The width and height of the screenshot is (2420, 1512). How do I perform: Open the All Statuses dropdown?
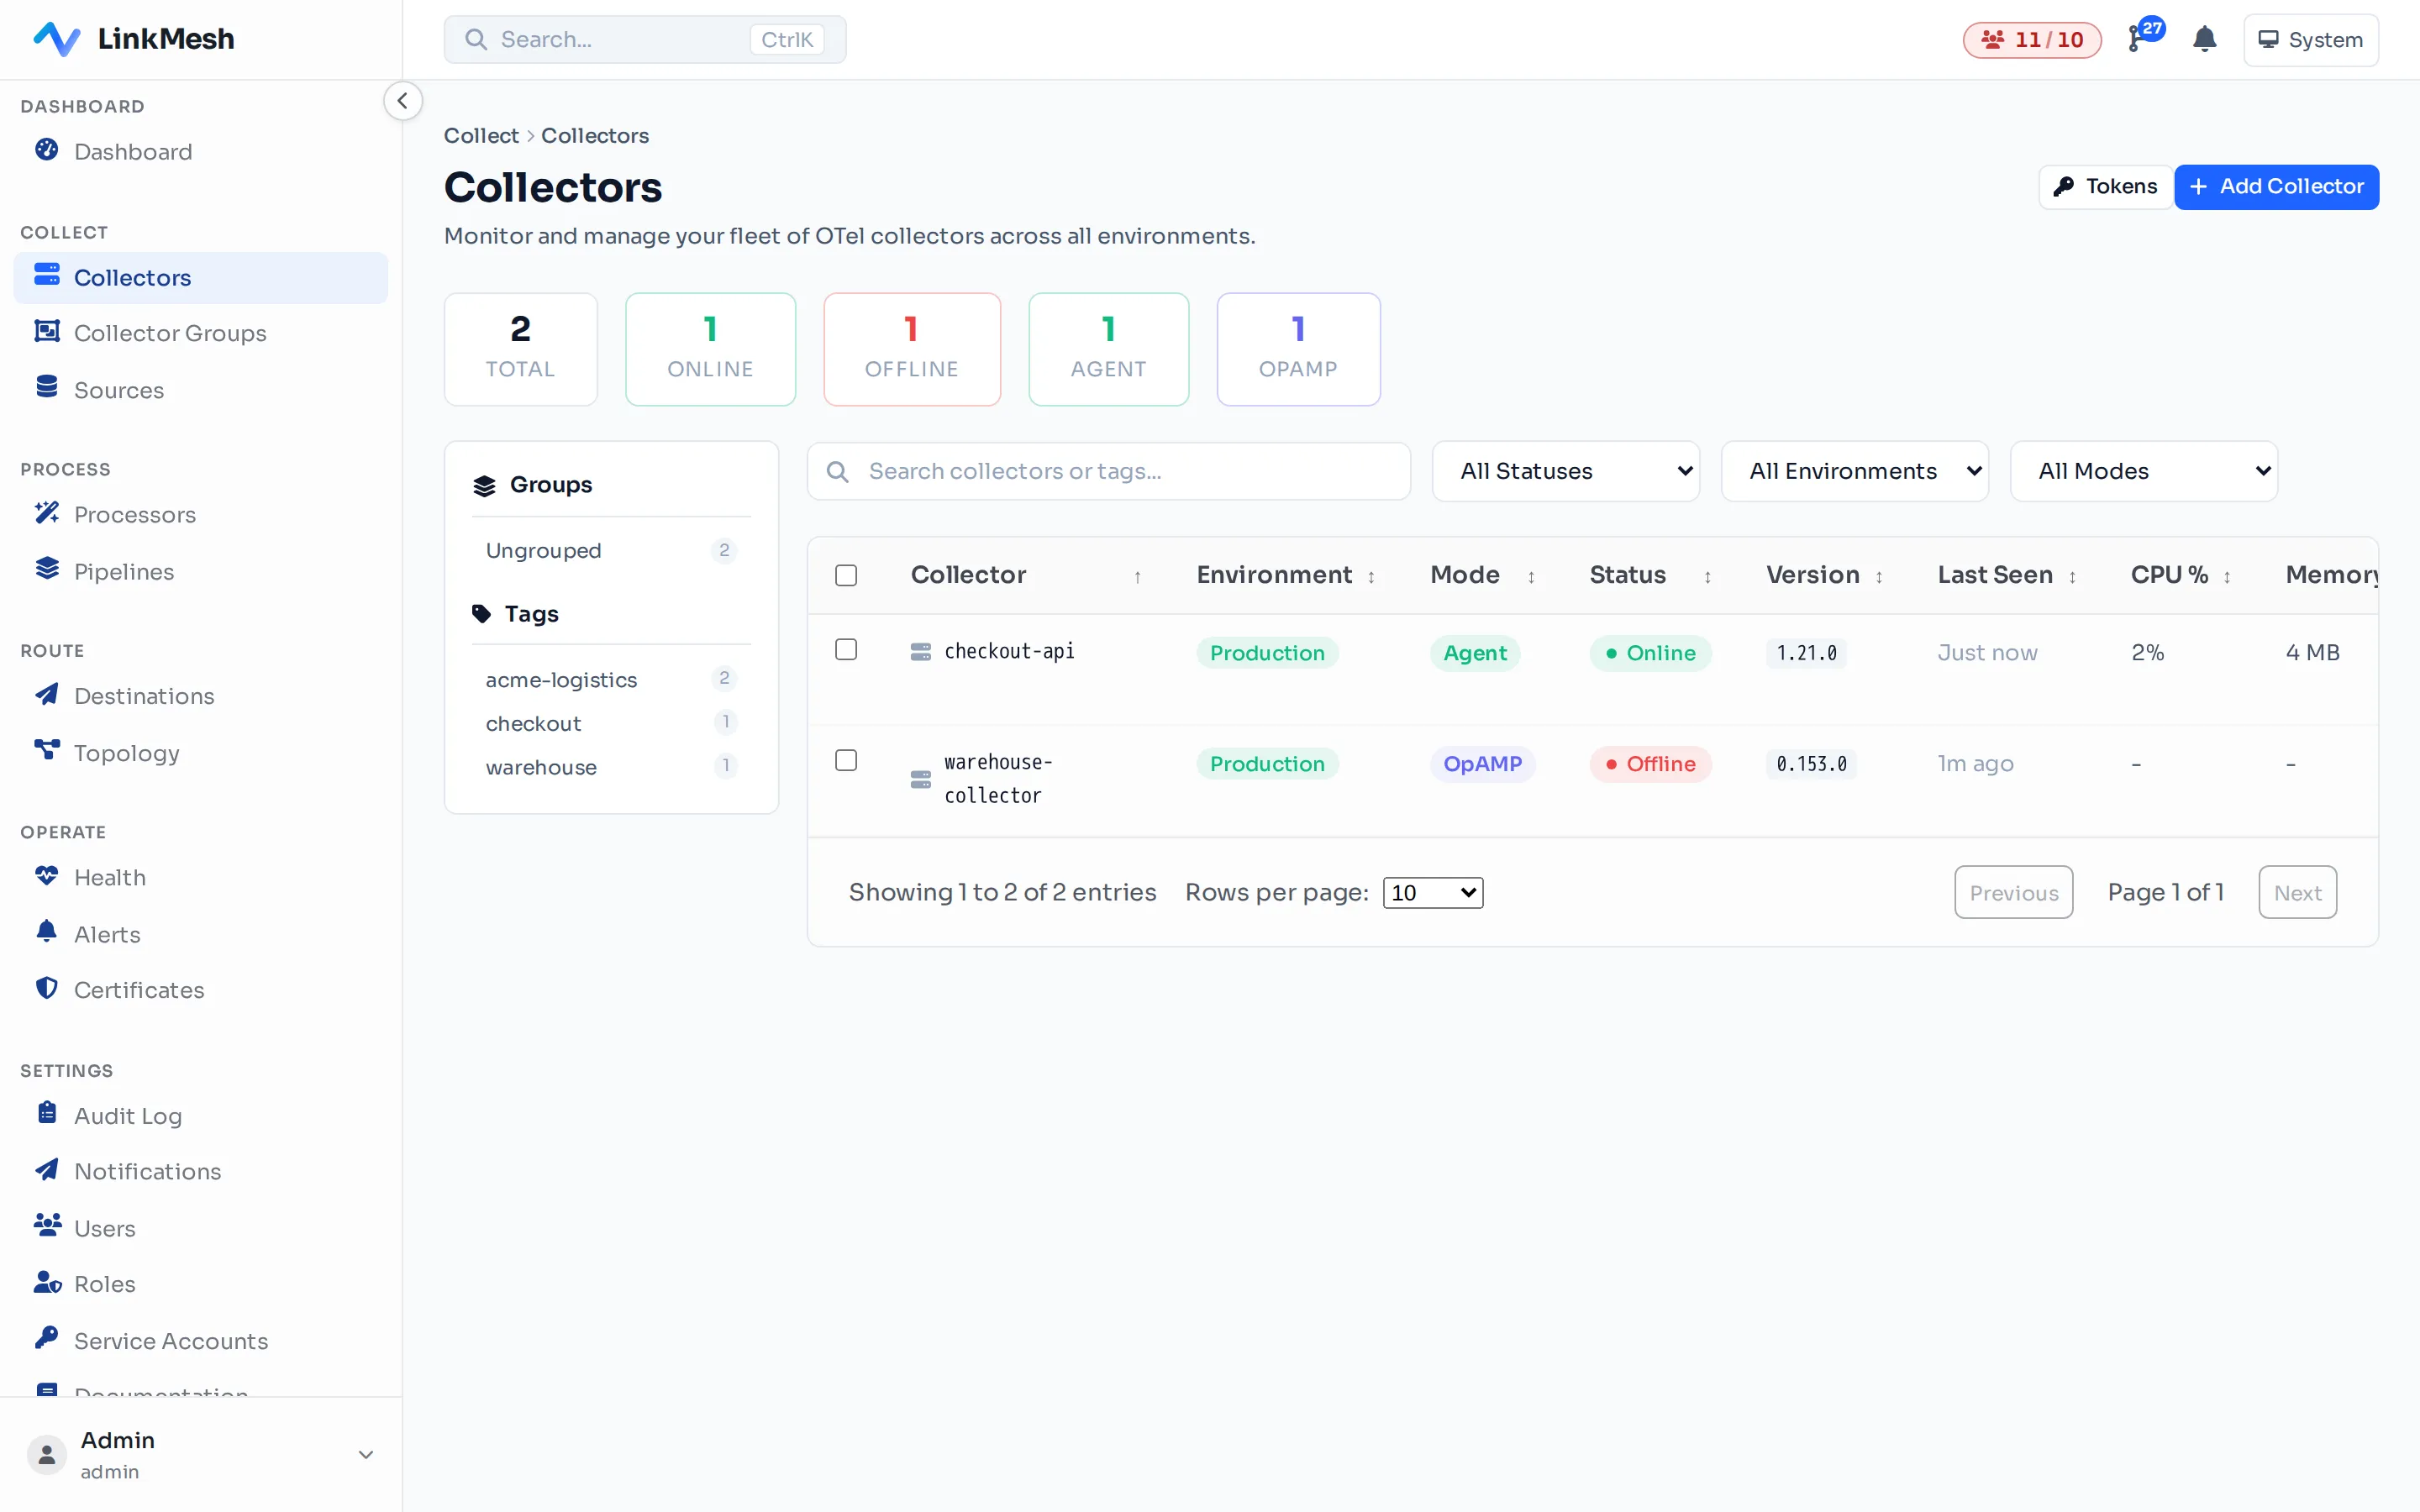pos(1566,471)
